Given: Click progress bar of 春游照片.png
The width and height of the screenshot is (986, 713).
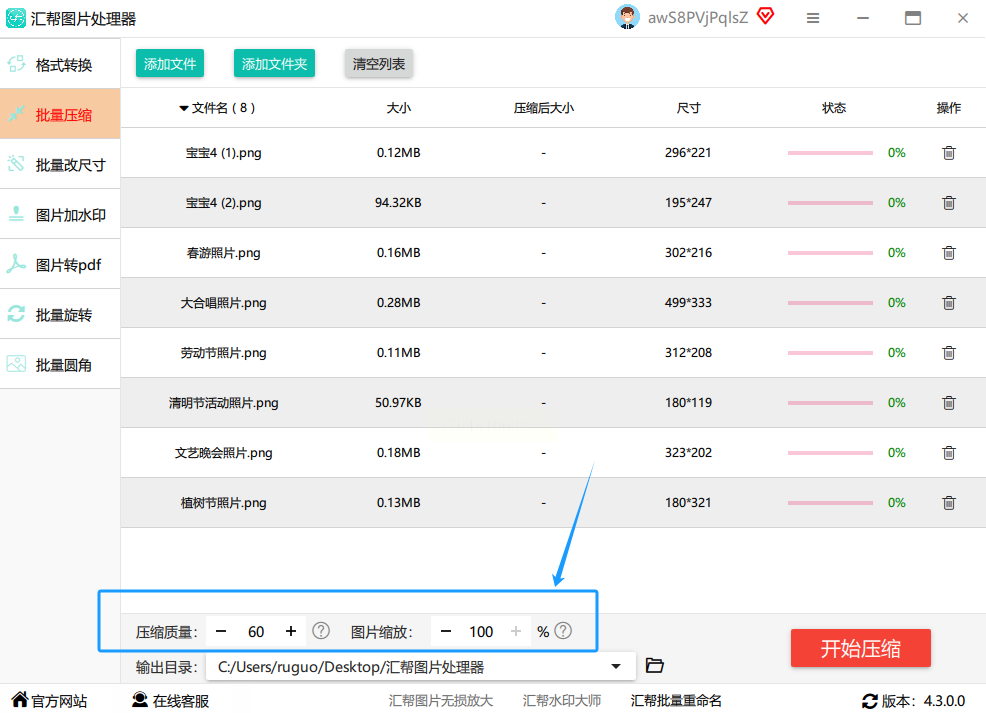Looking at the screenshot, I should pyautogui.click(x=830, y=253).
